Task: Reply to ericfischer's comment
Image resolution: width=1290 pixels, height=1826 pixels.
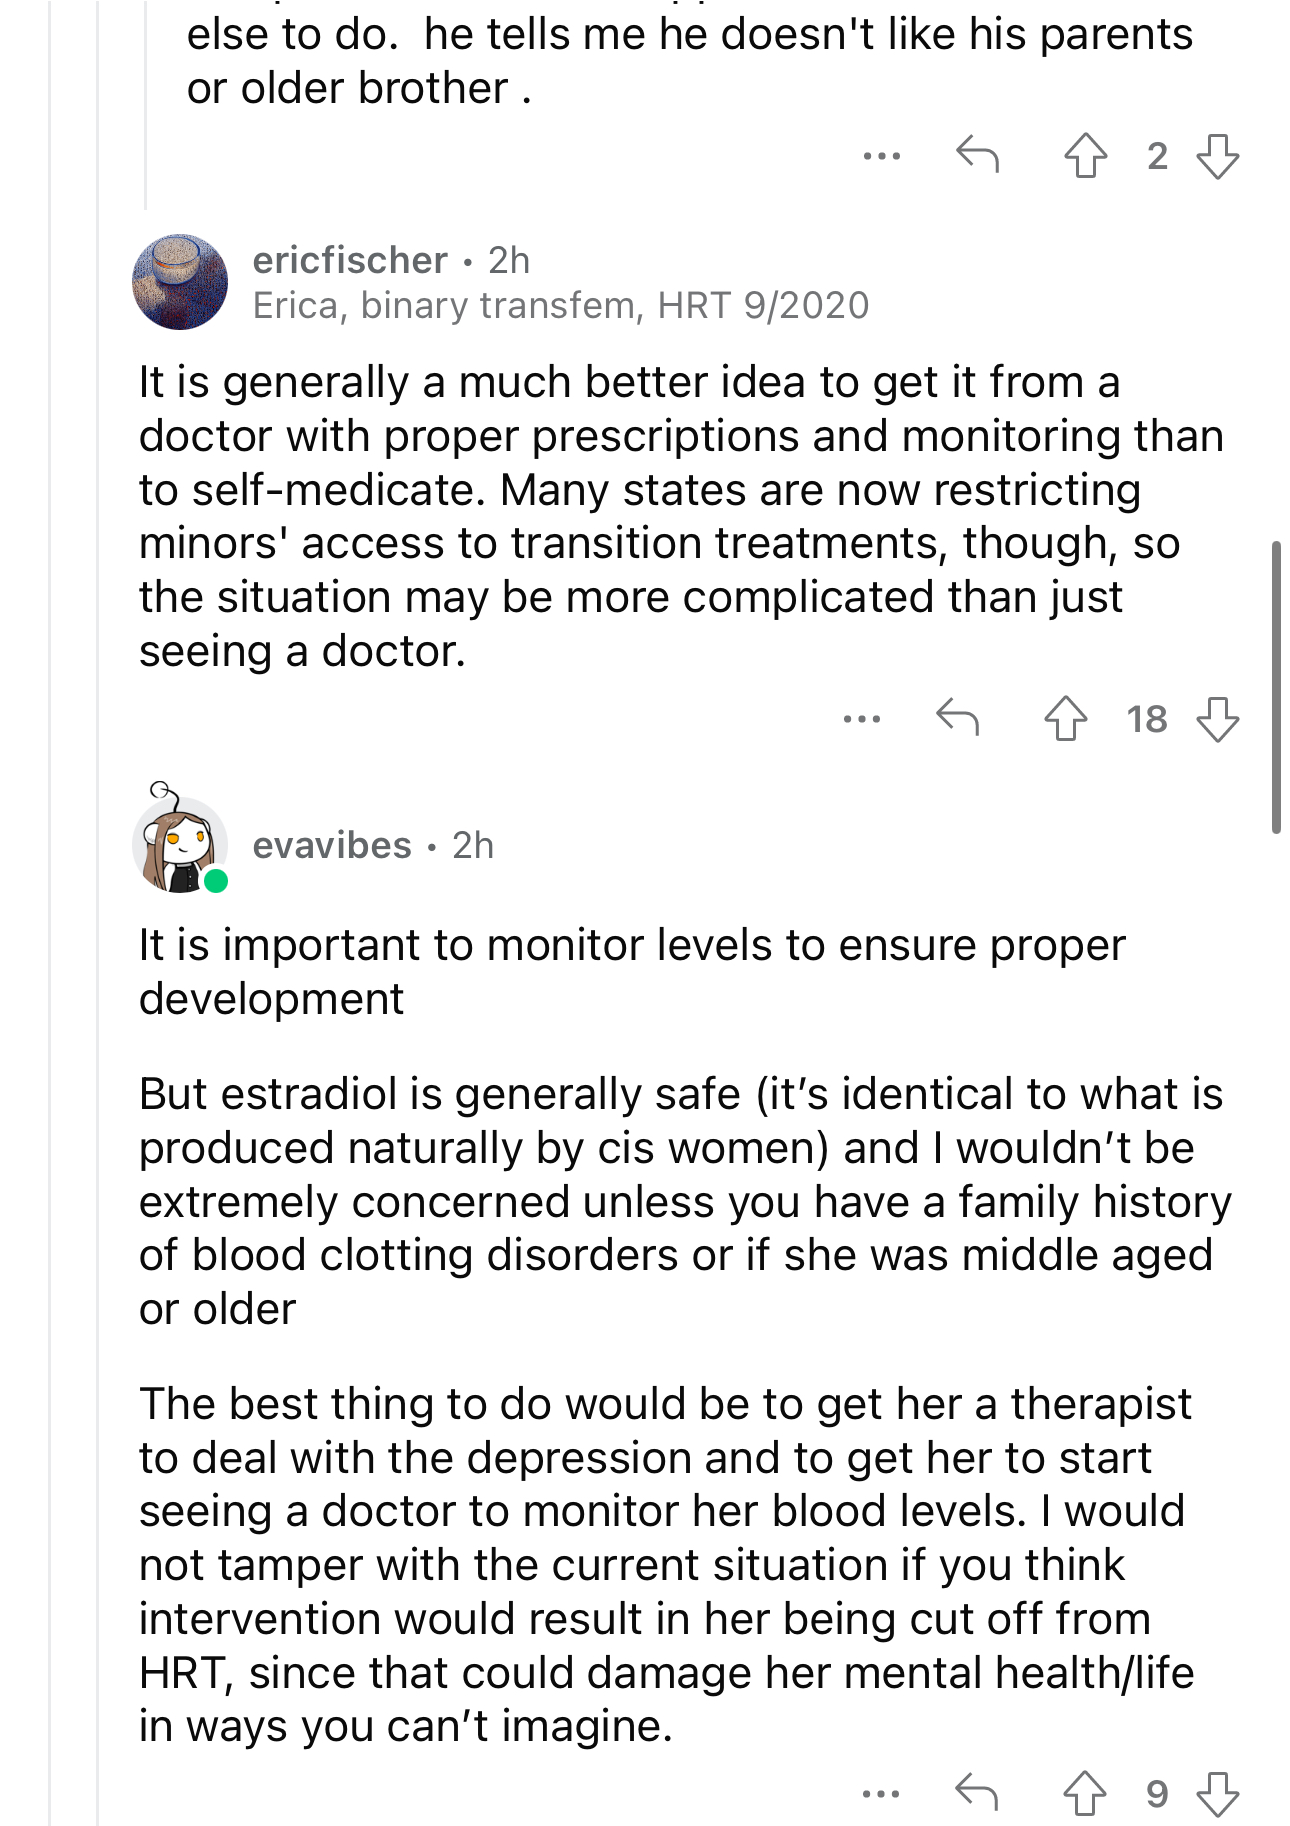Action: [x=957, y=717]
